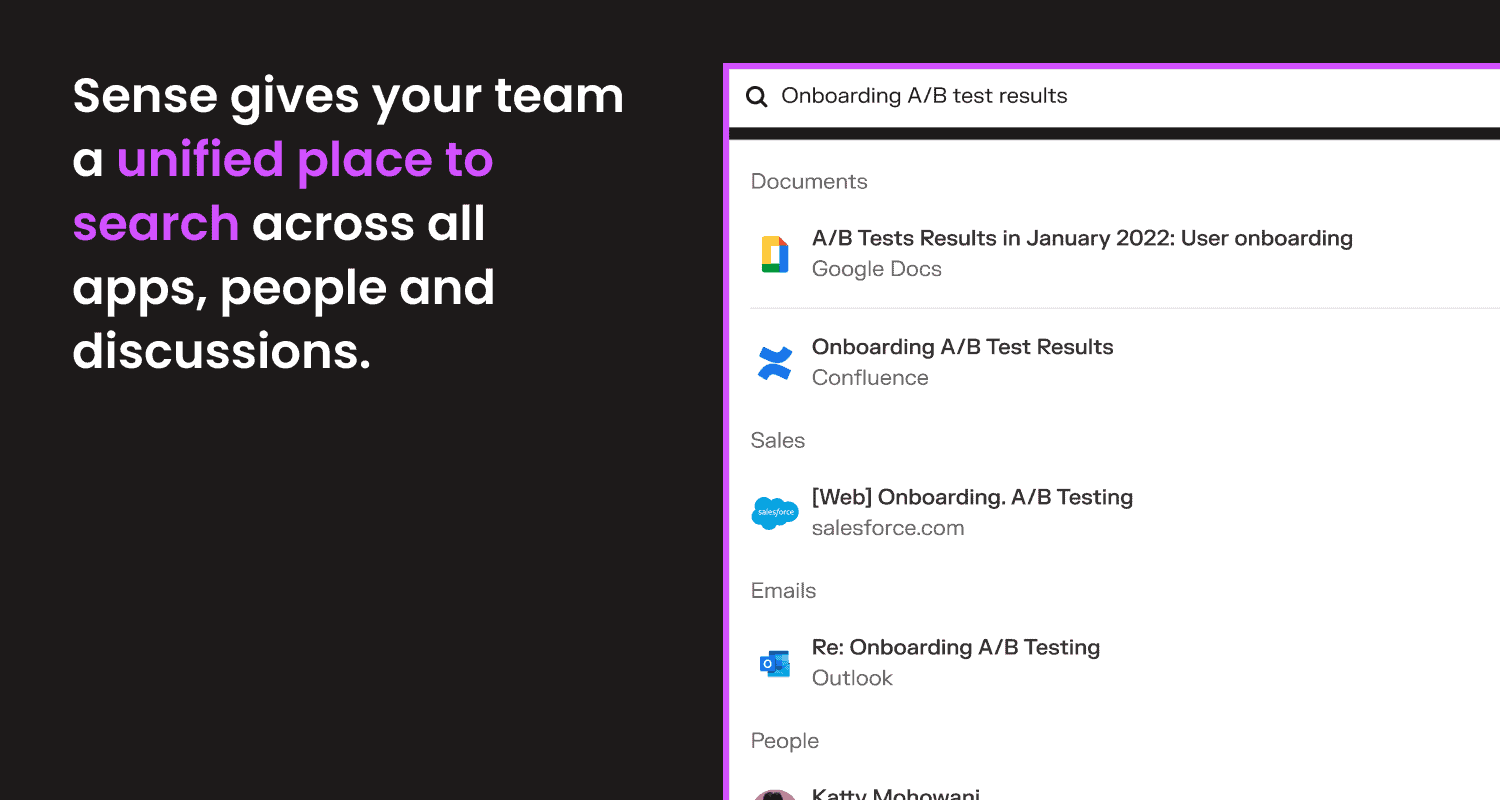This screenshot has width=1500, height=800.
Task: Click the Google Docs file icon
Action: click(x=775, y=254)
